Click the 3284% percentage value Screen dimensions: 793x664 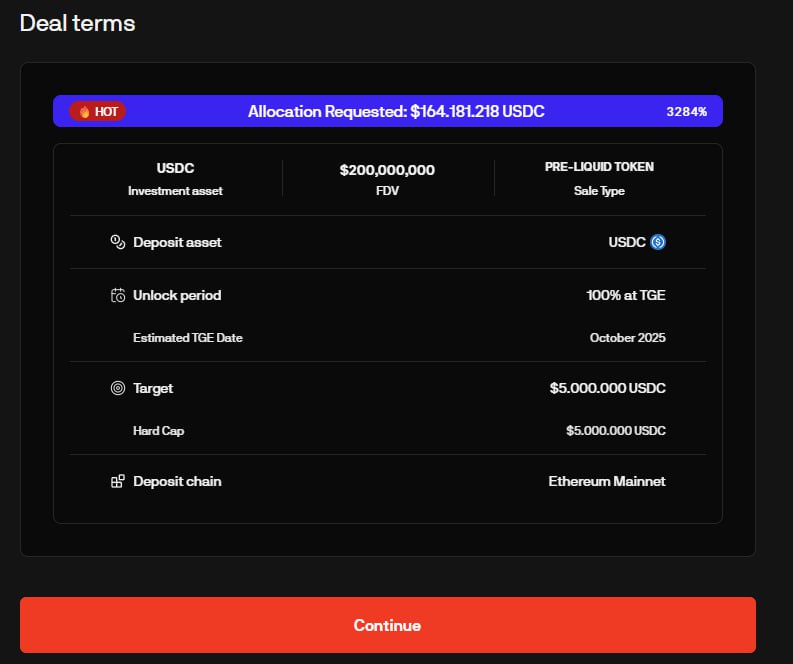click(x=686, y=112)
